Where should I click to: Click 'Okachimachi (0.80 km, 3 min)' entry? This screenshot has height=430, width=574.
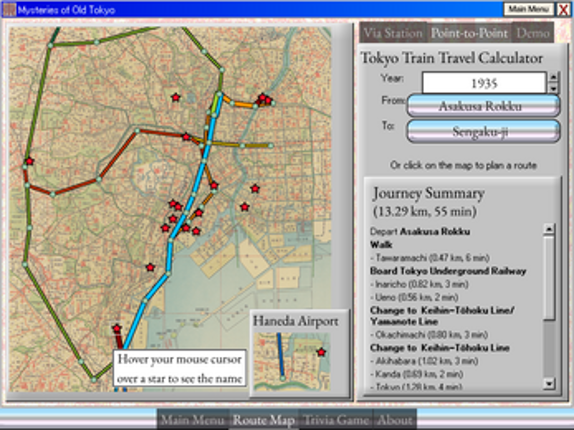coord(429,334)
